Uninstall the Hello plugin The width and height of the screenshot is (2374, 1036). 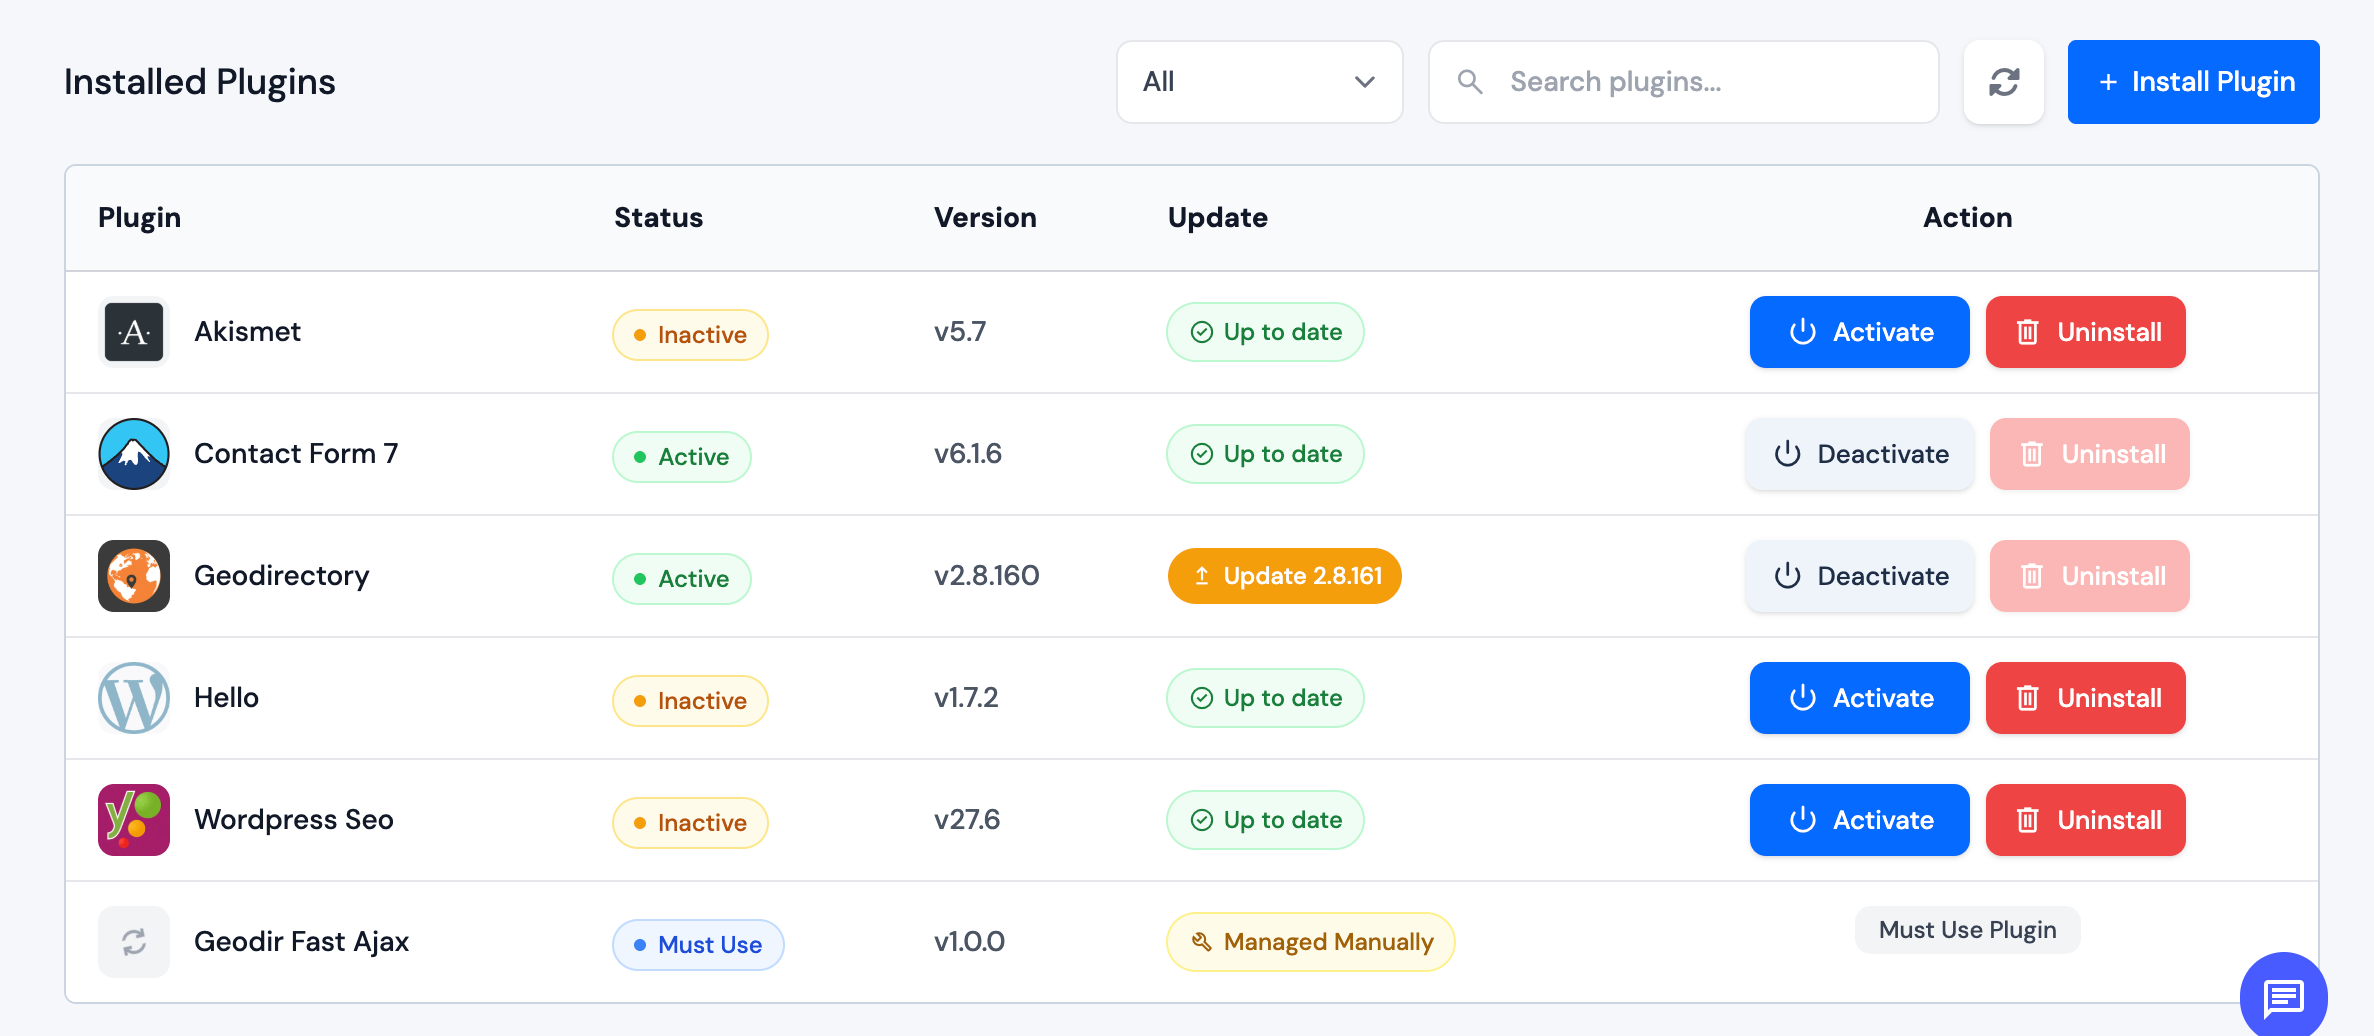pyautogui.click(x=2086, y=698)
